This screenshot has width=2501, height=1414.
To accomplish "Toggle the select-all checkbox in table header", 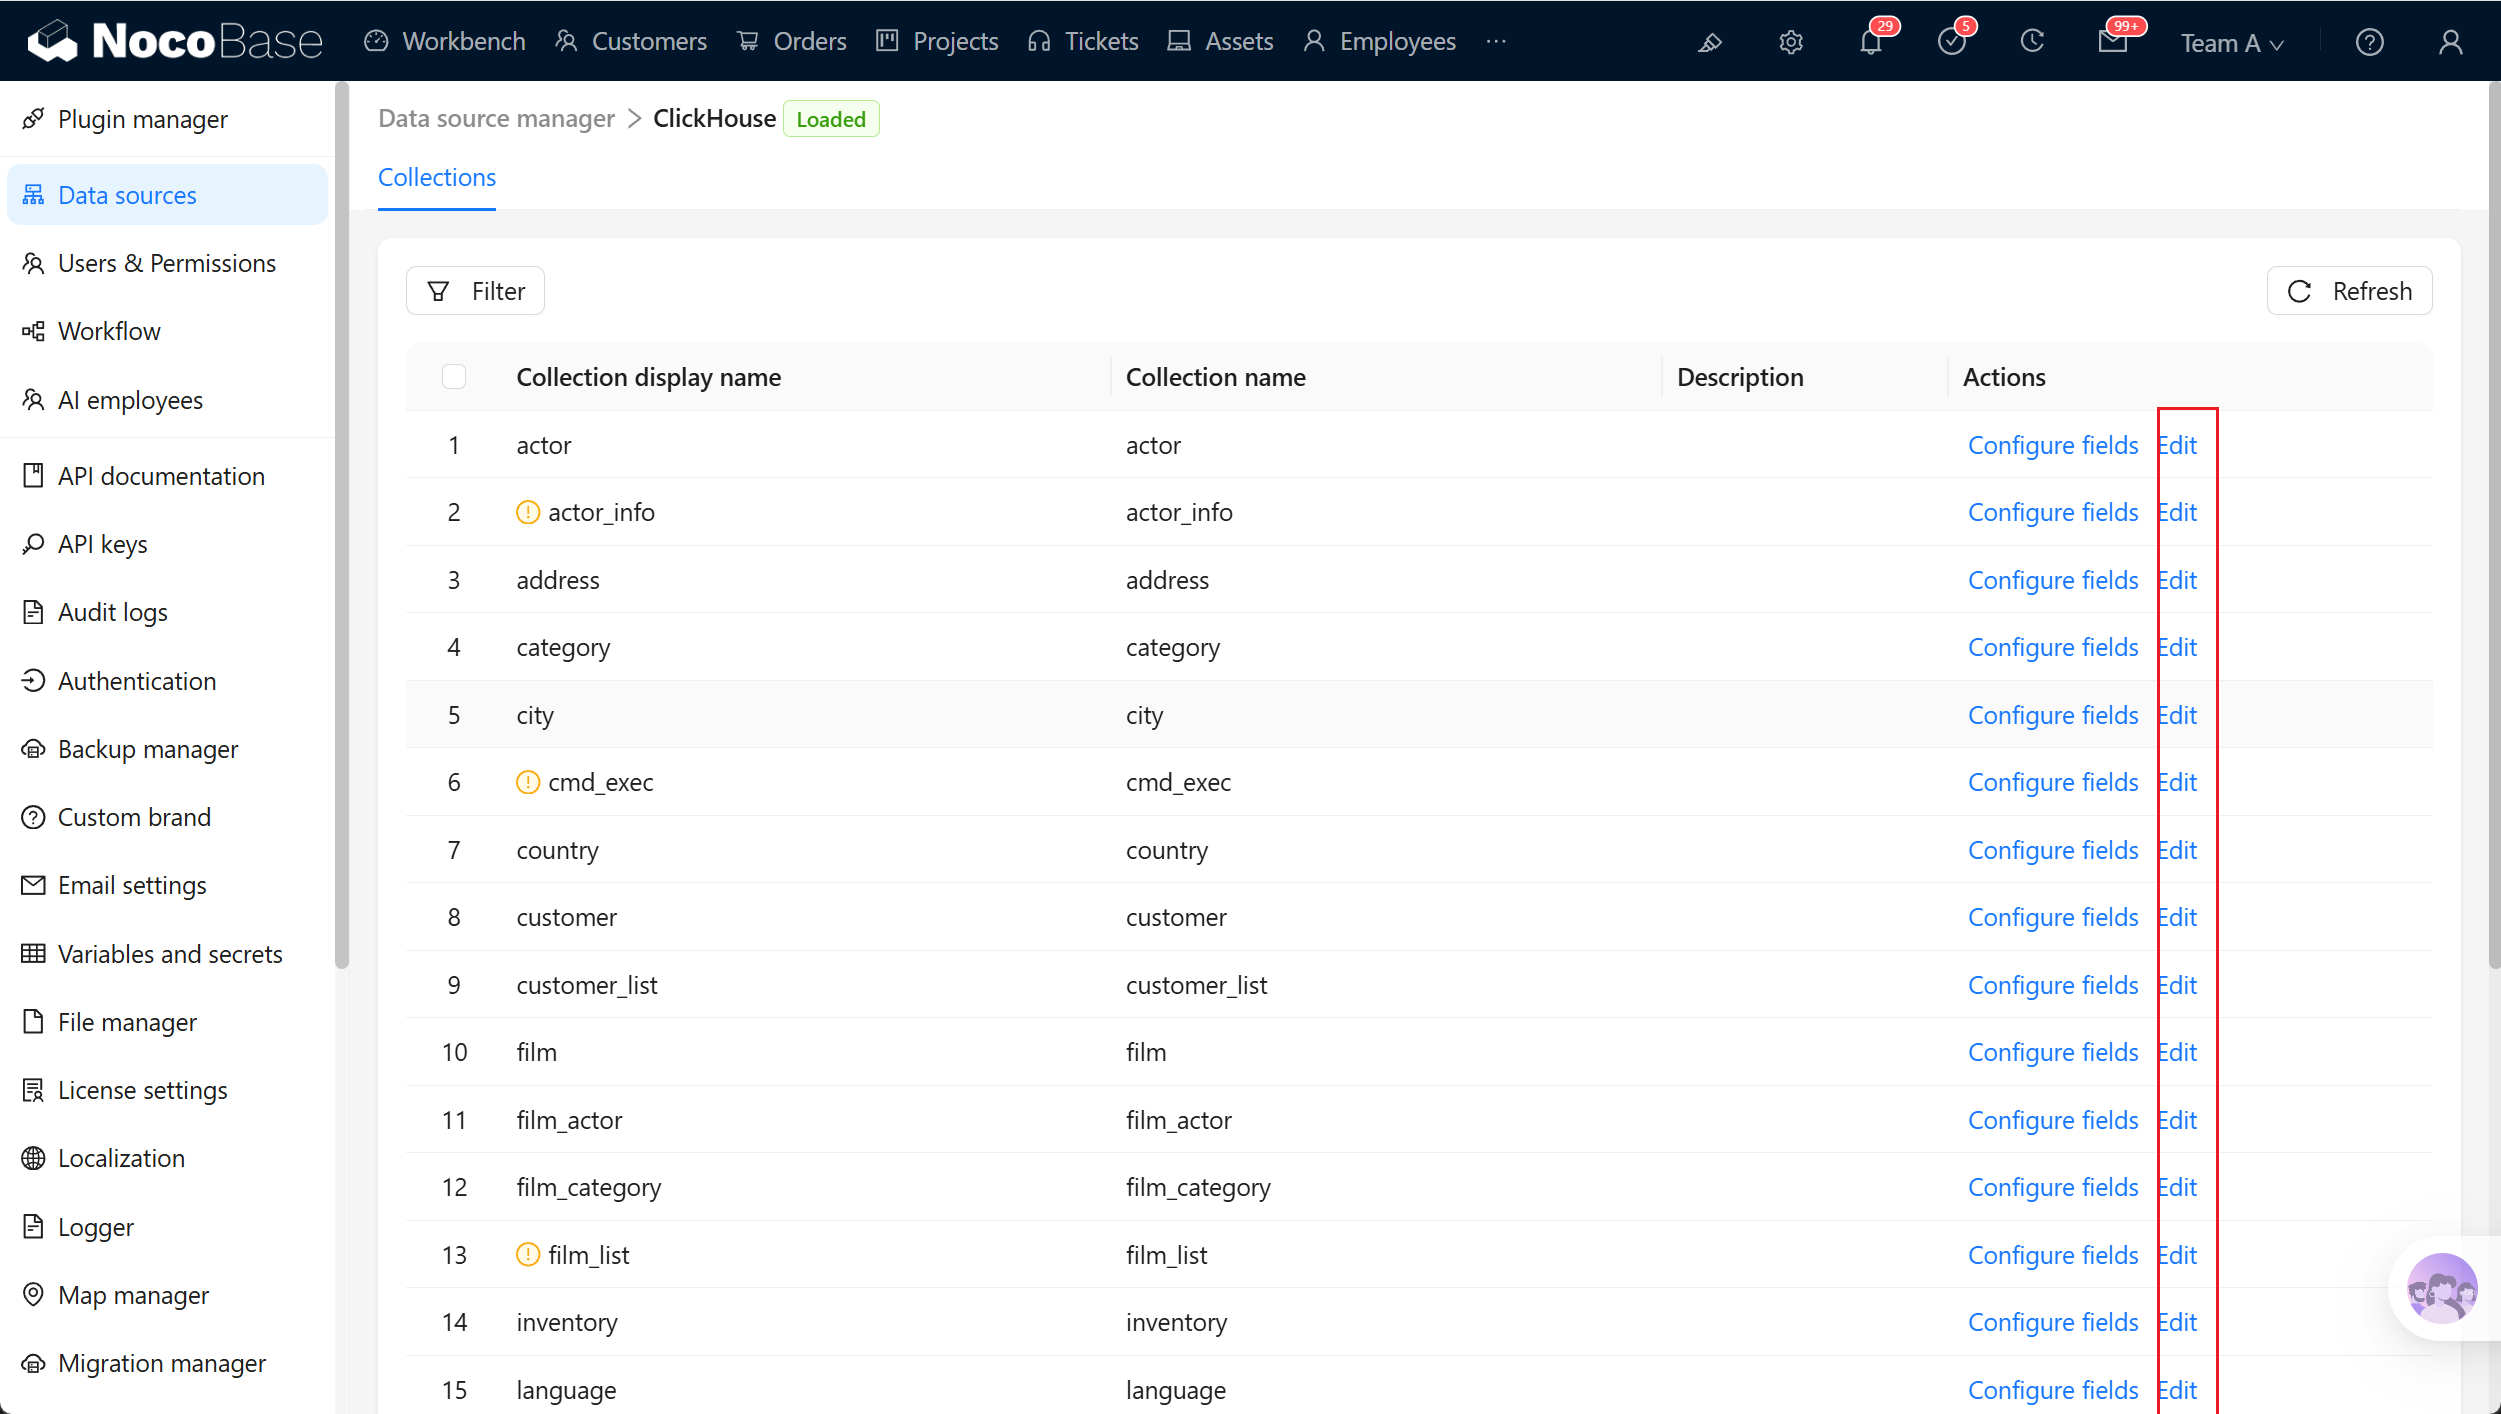I will click(x=454, y=377).
